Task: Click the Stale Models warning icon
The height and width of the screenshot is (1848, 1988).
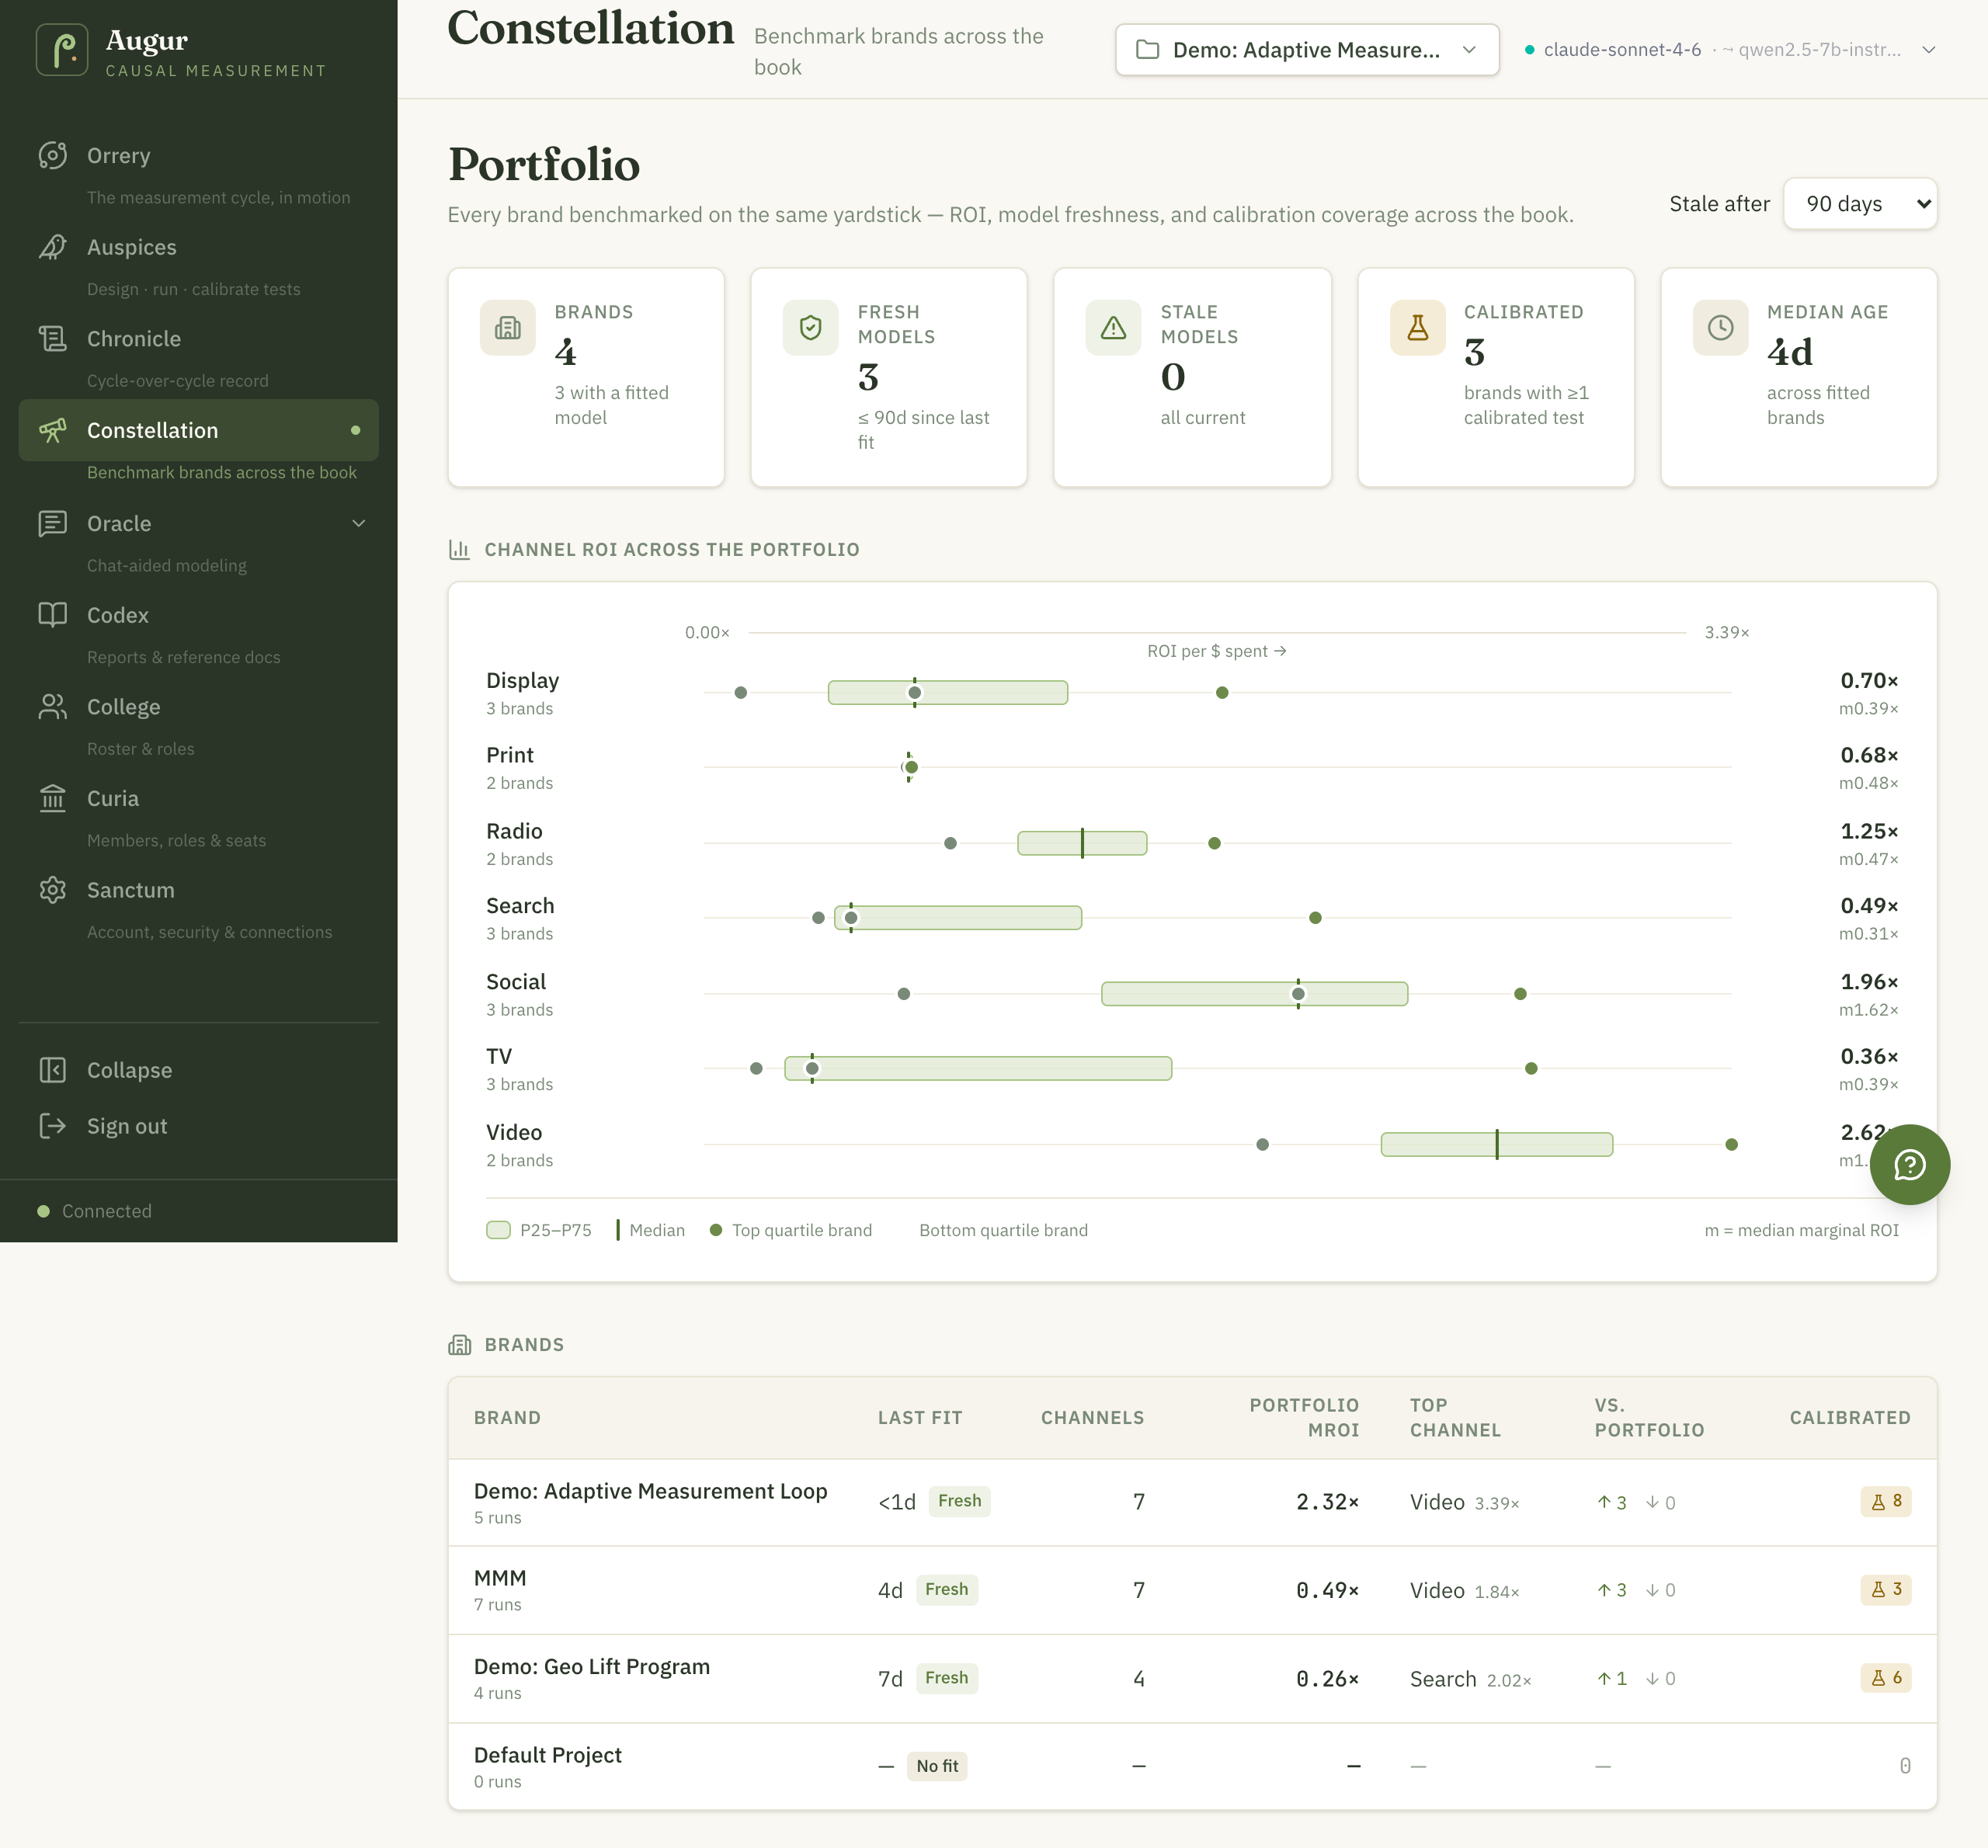Action: point(1113,328)
